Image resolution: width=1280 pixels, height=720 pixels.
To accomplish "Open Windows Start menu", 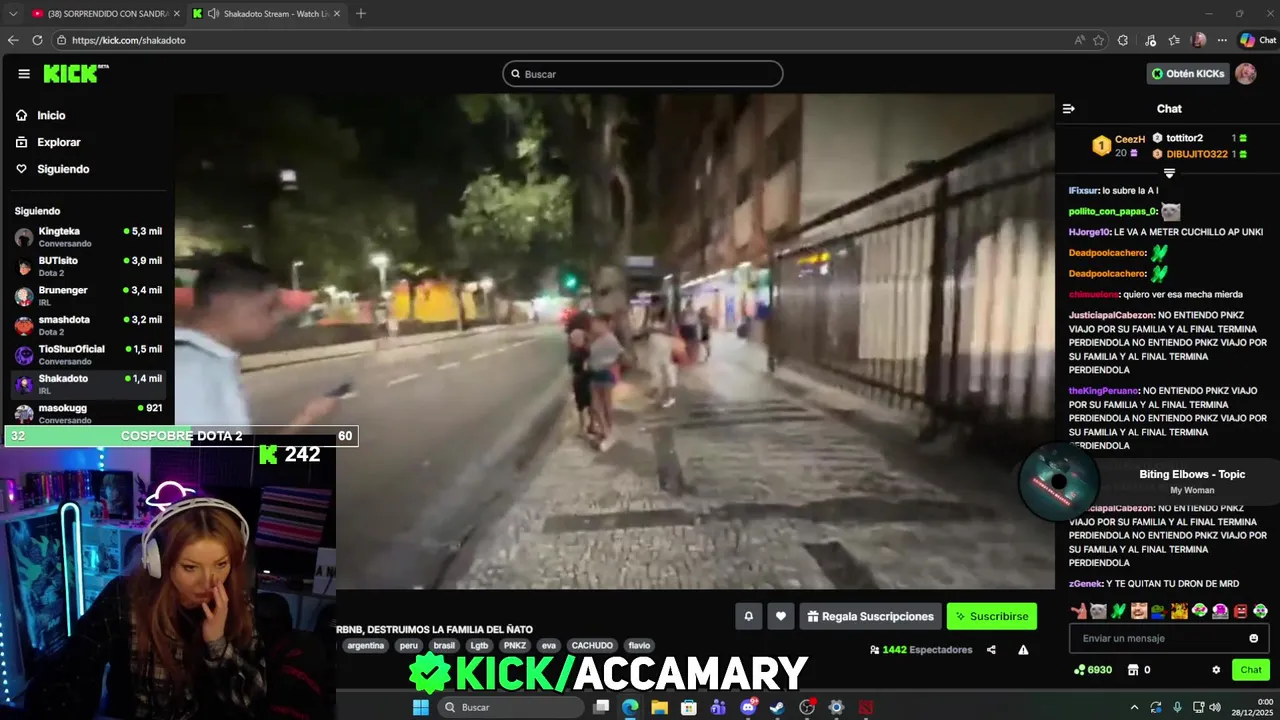I will pos(421,707).
